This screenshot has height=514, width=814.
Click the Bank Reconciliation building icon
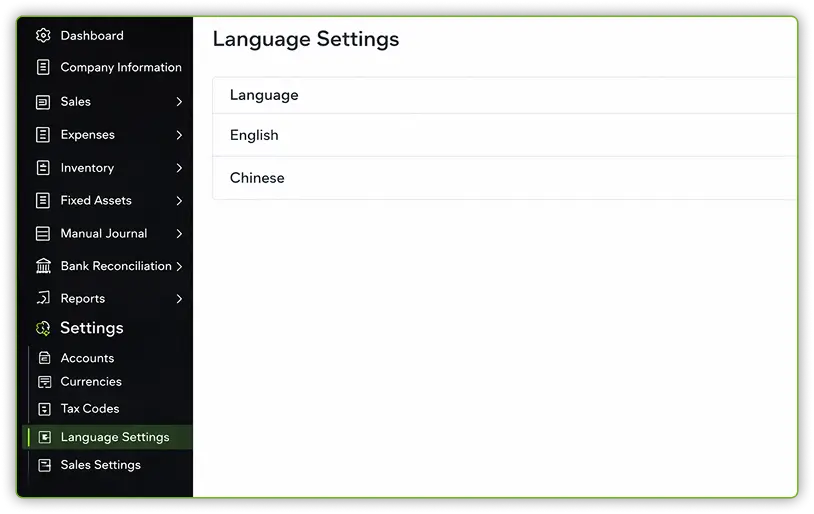point(43,266)
